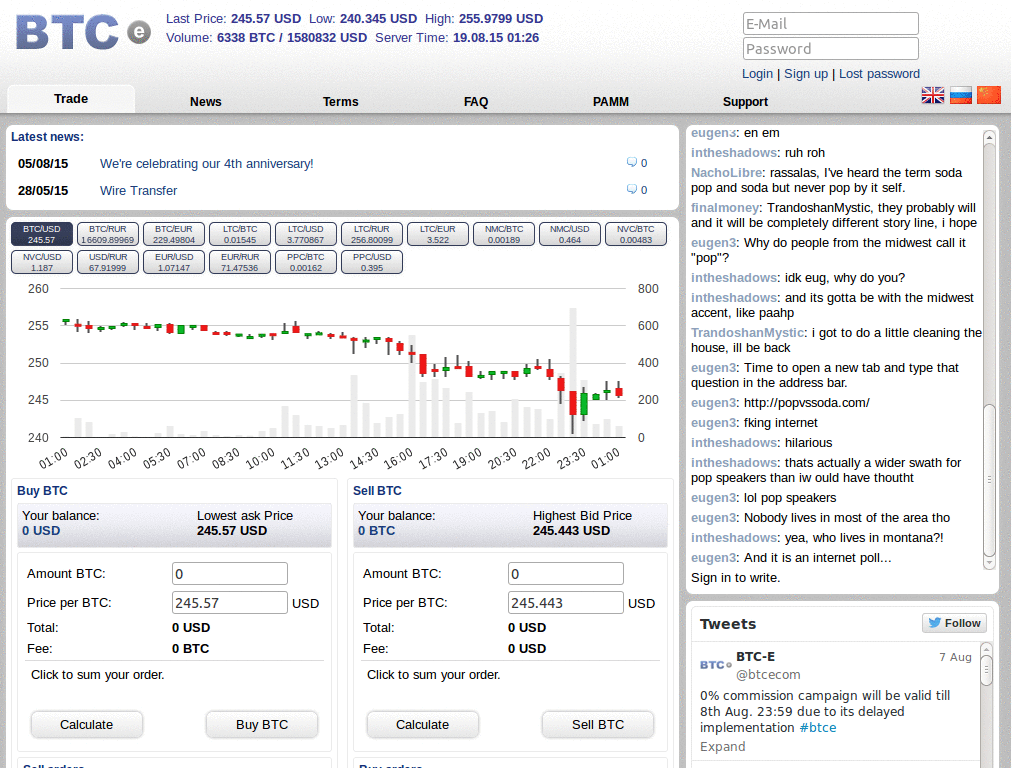
Task: Select the BTC/USD pair
Action: tap(42, 234)
